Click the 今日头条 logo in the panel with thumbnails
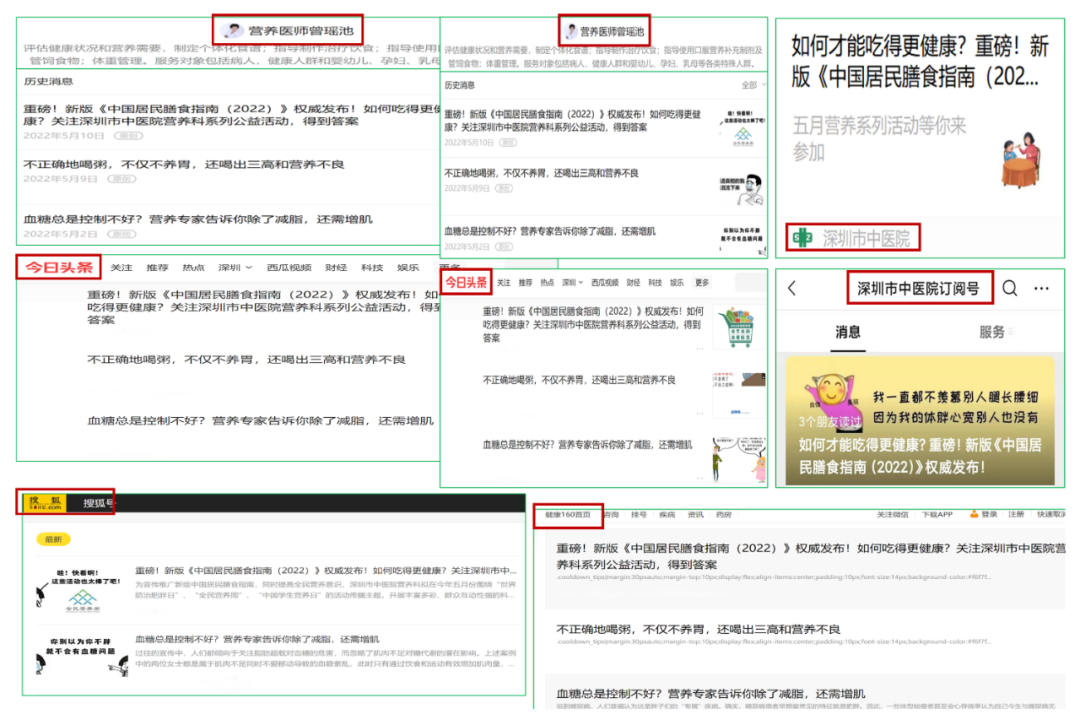This screenshot has width=1080, height=720. click(x=466, y=282)
